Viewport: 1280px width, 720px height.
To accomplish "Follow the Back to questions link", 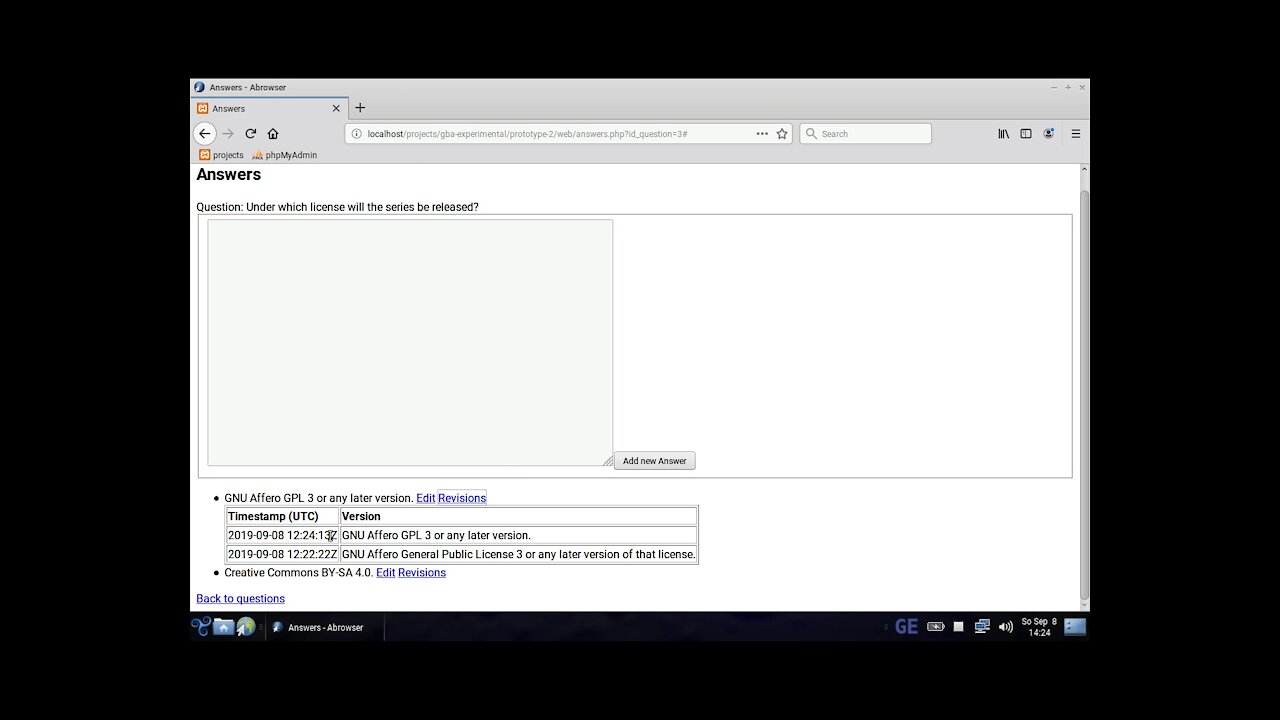I will [240, 599].
